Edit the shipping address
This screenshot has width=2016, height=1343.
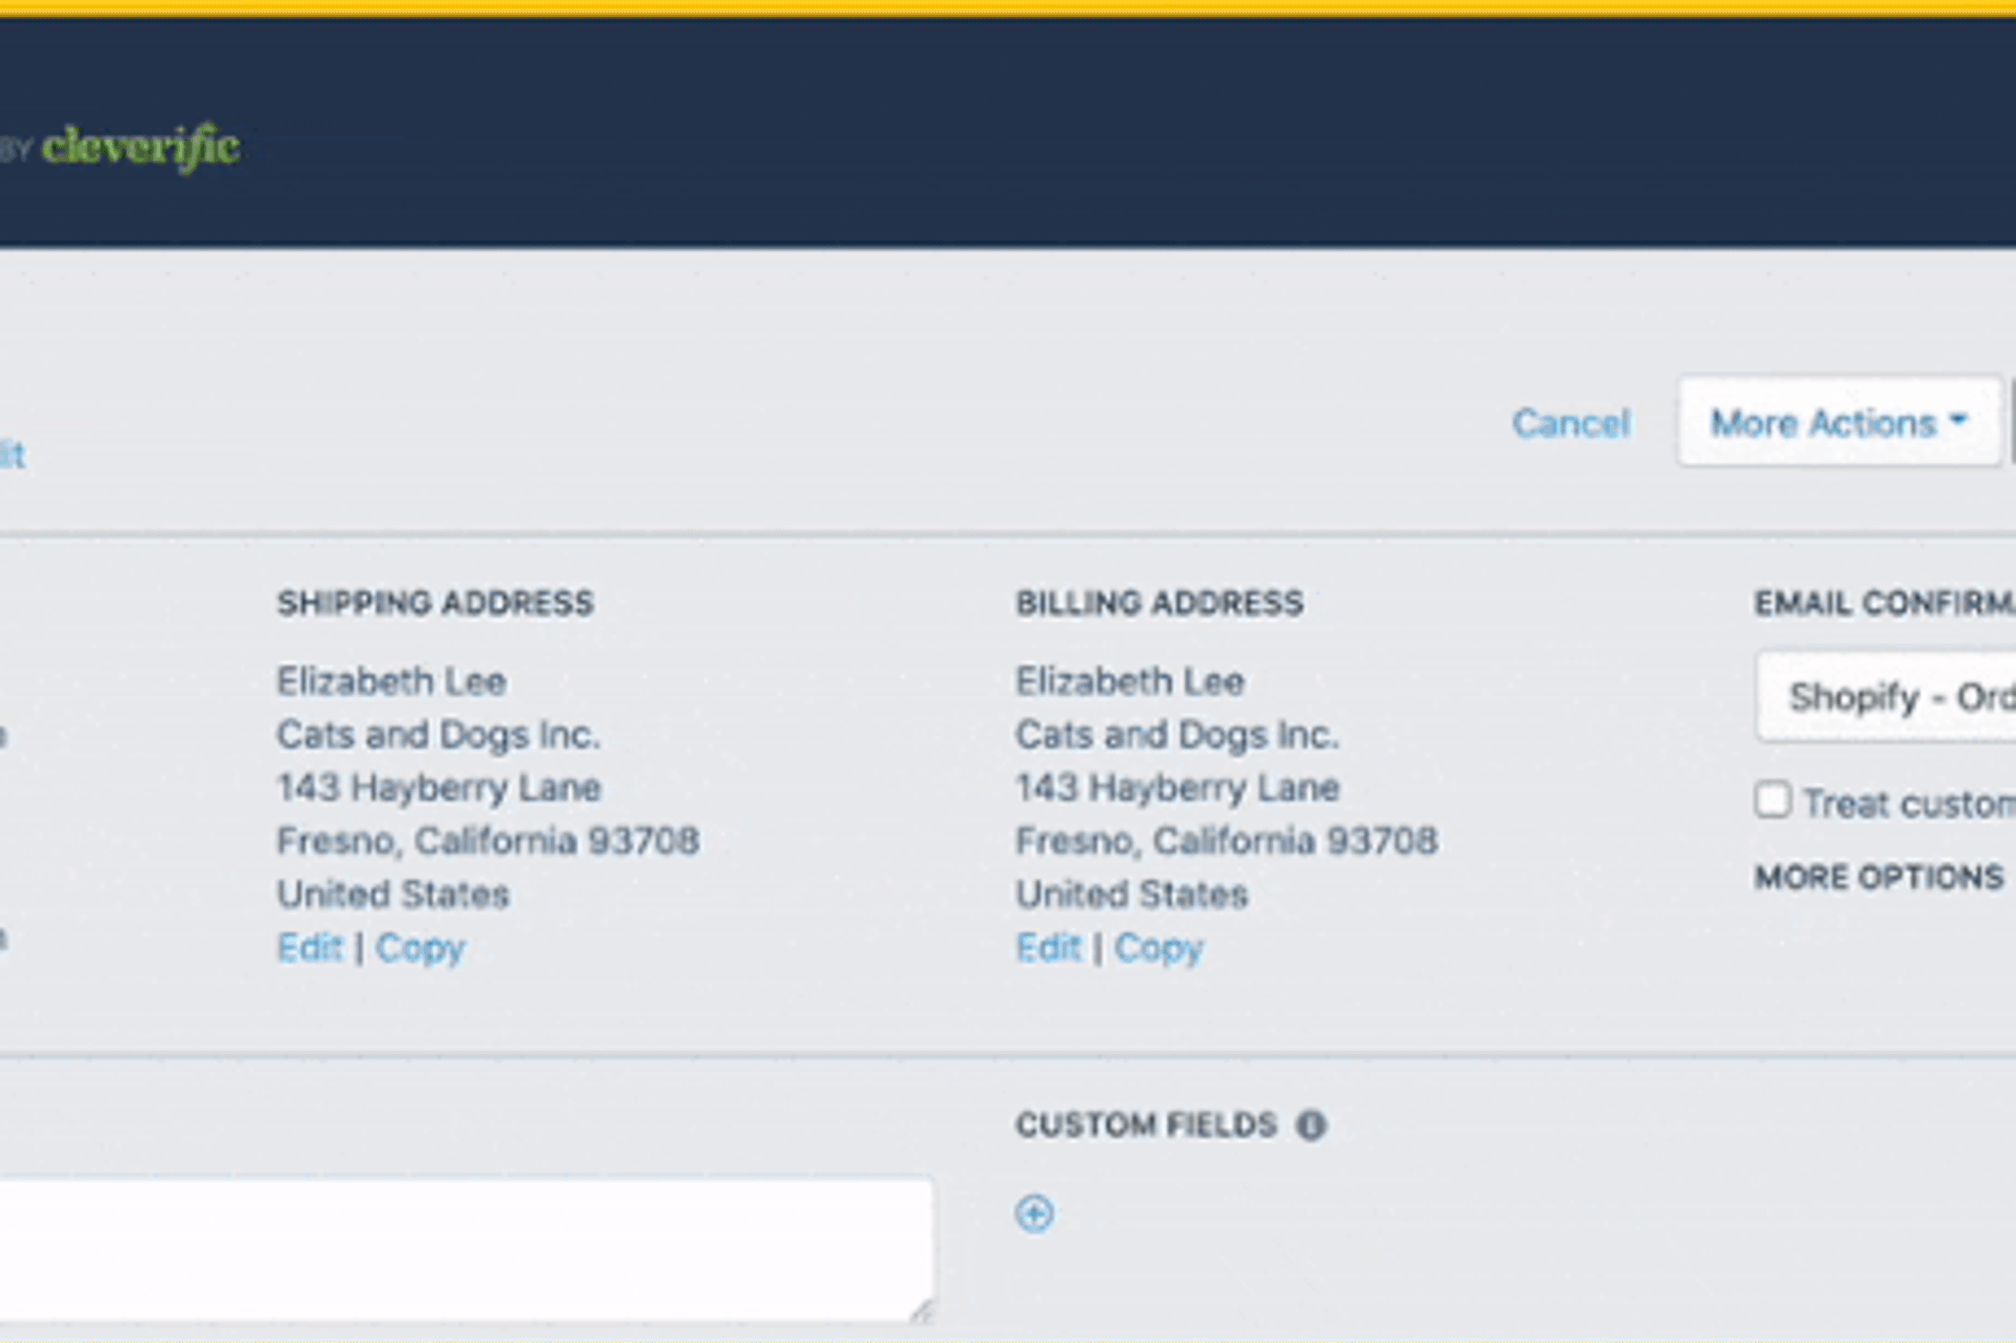point(310,947)
